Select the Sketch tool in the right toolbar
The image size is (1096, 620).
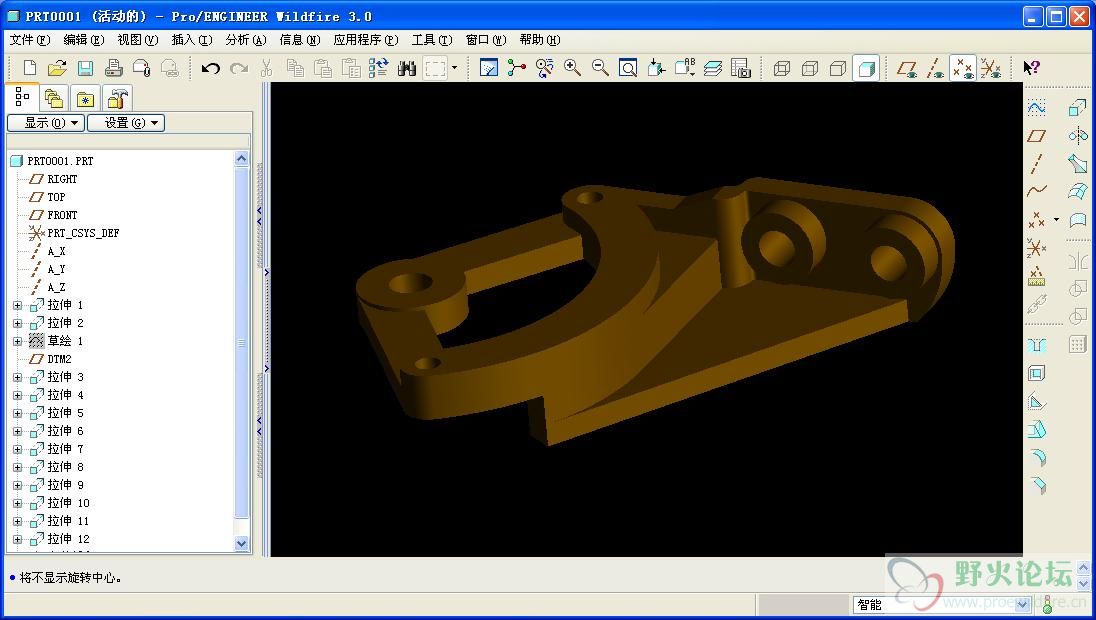coord(1037,108)
